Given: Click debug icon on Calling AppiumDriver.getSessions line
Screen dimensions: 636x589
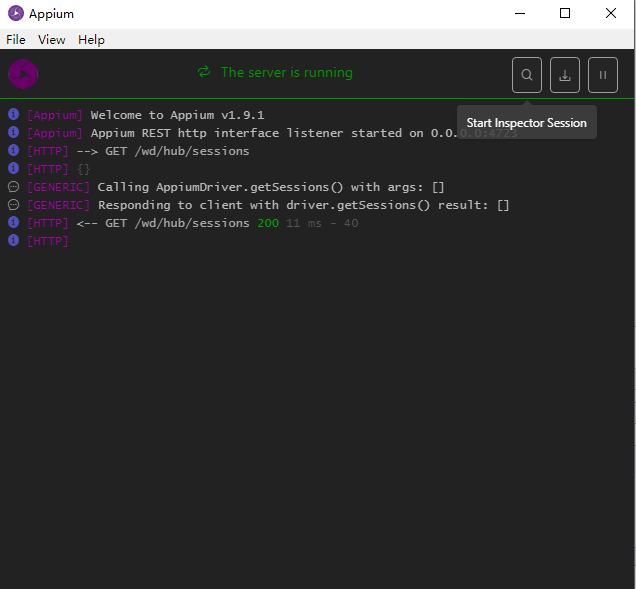Looking at the screenshot, I should coord(13,187).
